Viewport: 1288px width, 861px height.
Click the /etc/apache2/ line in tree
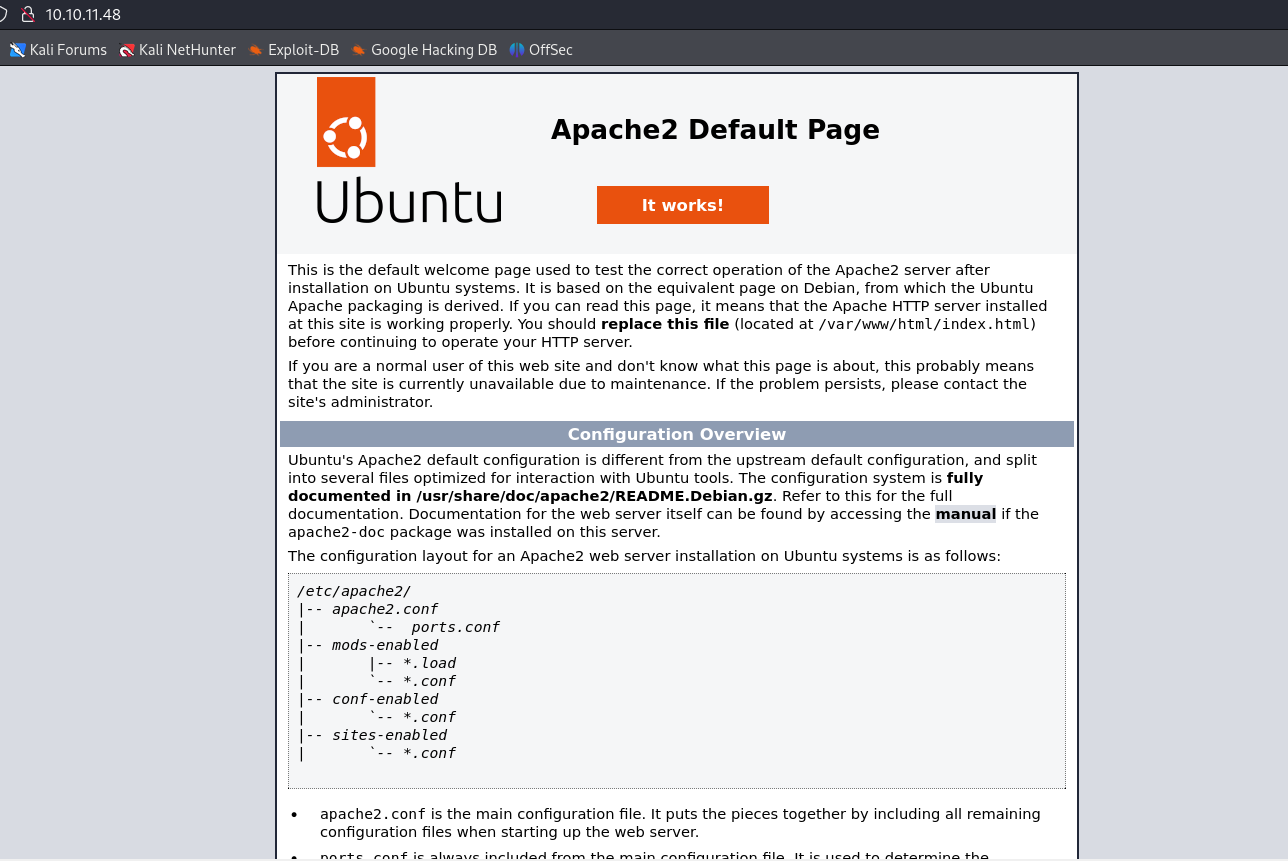click(354, 591)
